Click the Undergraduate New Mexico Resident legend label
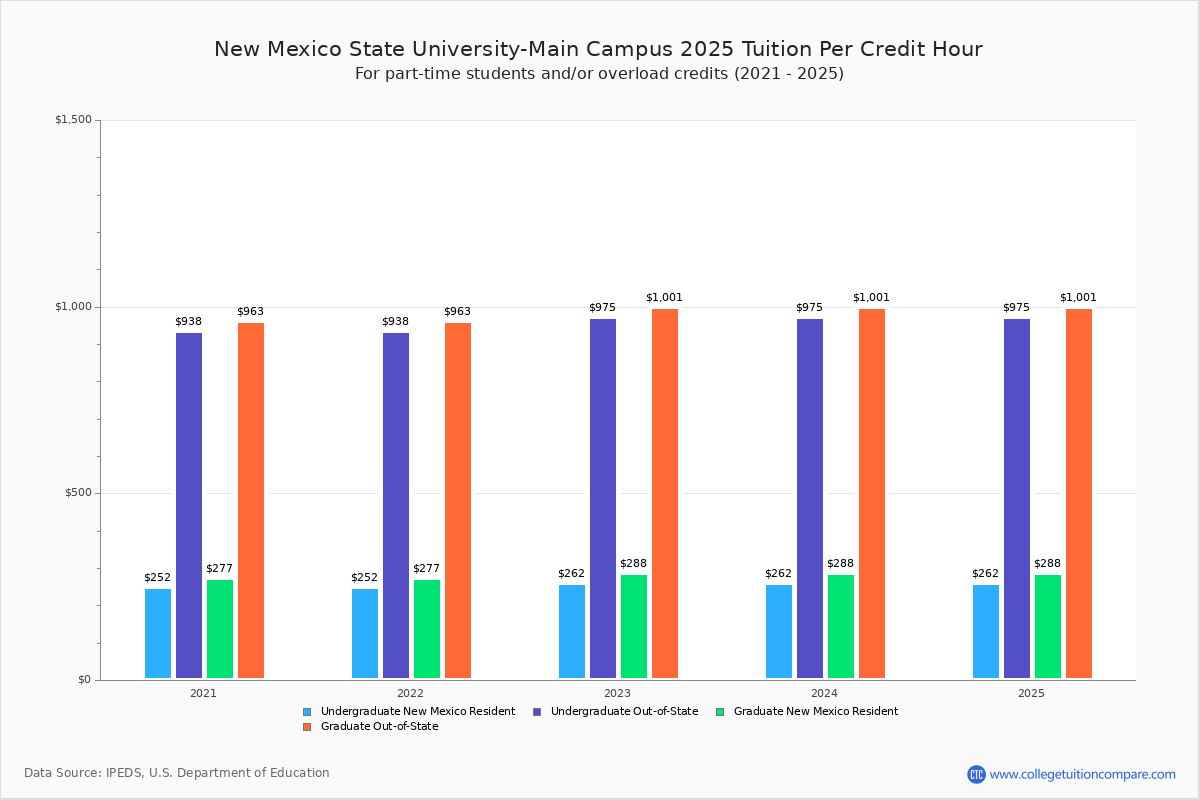The height and width of the screenshot is (800, 1200). pyautogui.click(x=417, y=712)
